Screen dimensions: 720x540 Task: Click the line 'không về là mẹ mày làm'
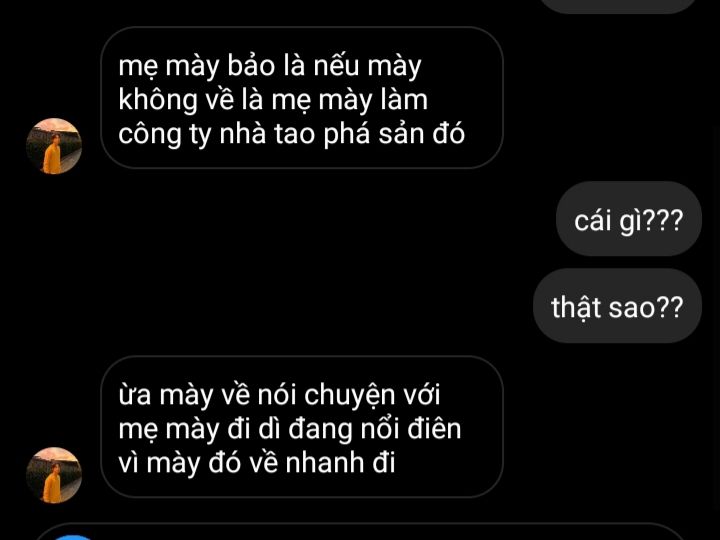click(273, 100)
